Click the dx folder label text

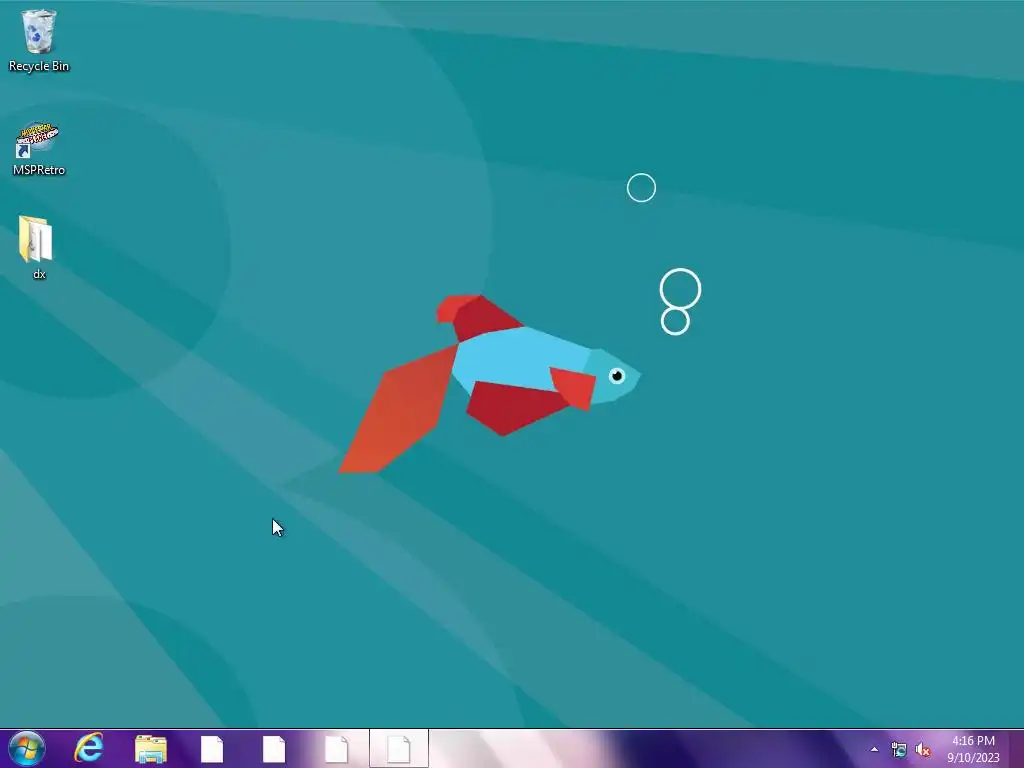39,274
